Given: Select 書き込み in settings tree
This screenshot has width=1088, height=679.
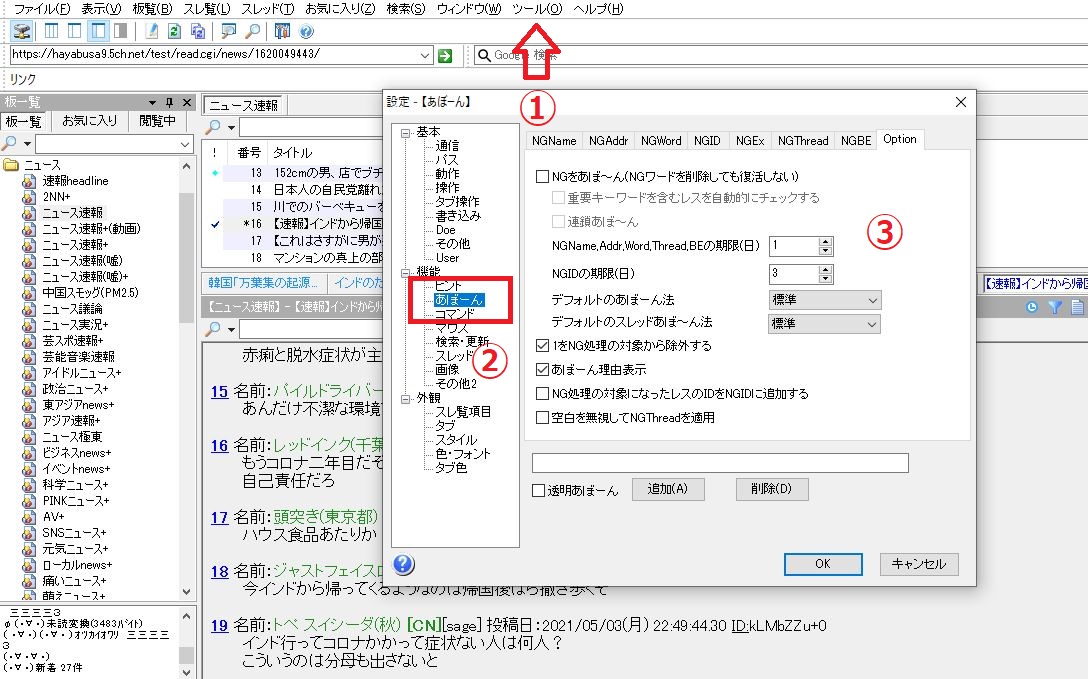Looking at the screenshot, I should pos(458,216).
